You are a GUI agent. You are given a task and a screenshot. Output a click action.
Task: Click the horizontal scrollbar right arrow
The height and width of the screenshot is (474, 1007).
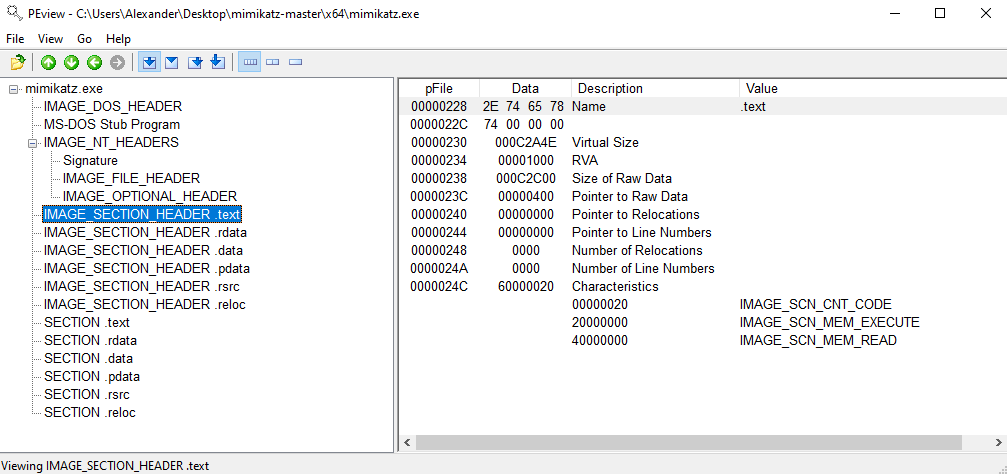point(998,443)
